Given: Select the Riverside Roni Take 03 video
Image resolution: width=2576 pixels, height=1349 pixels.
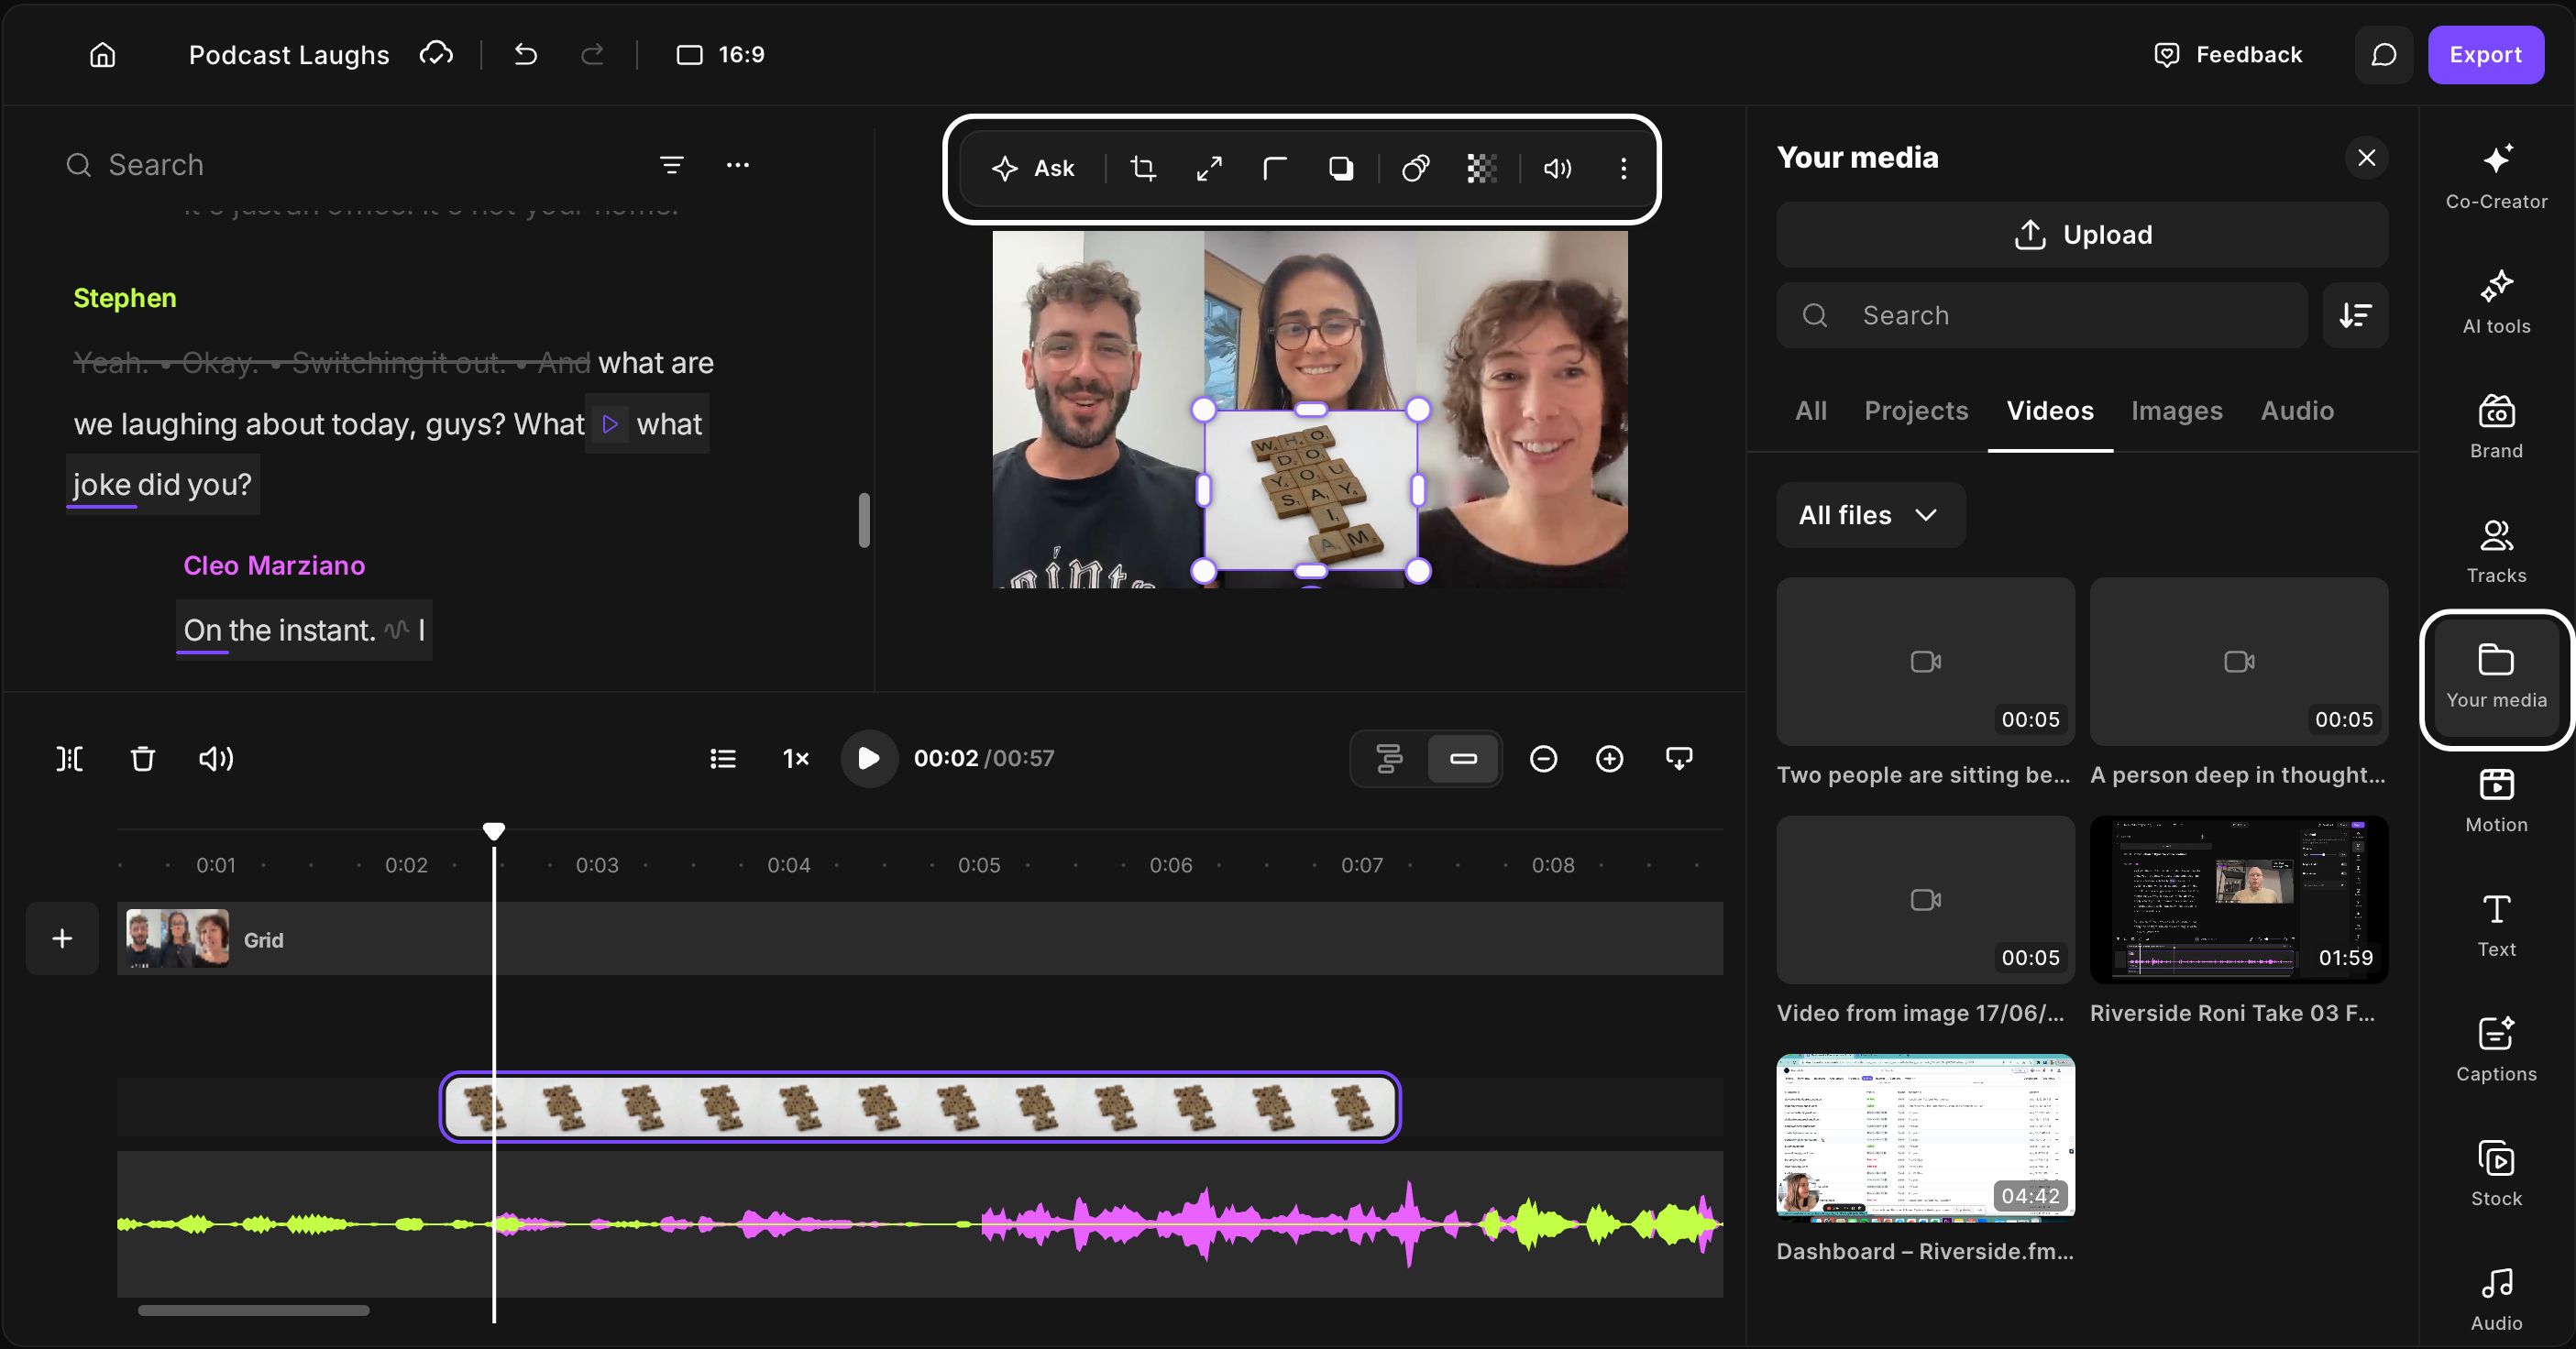Looking at the screenshot, I should tap(2238, 900).
